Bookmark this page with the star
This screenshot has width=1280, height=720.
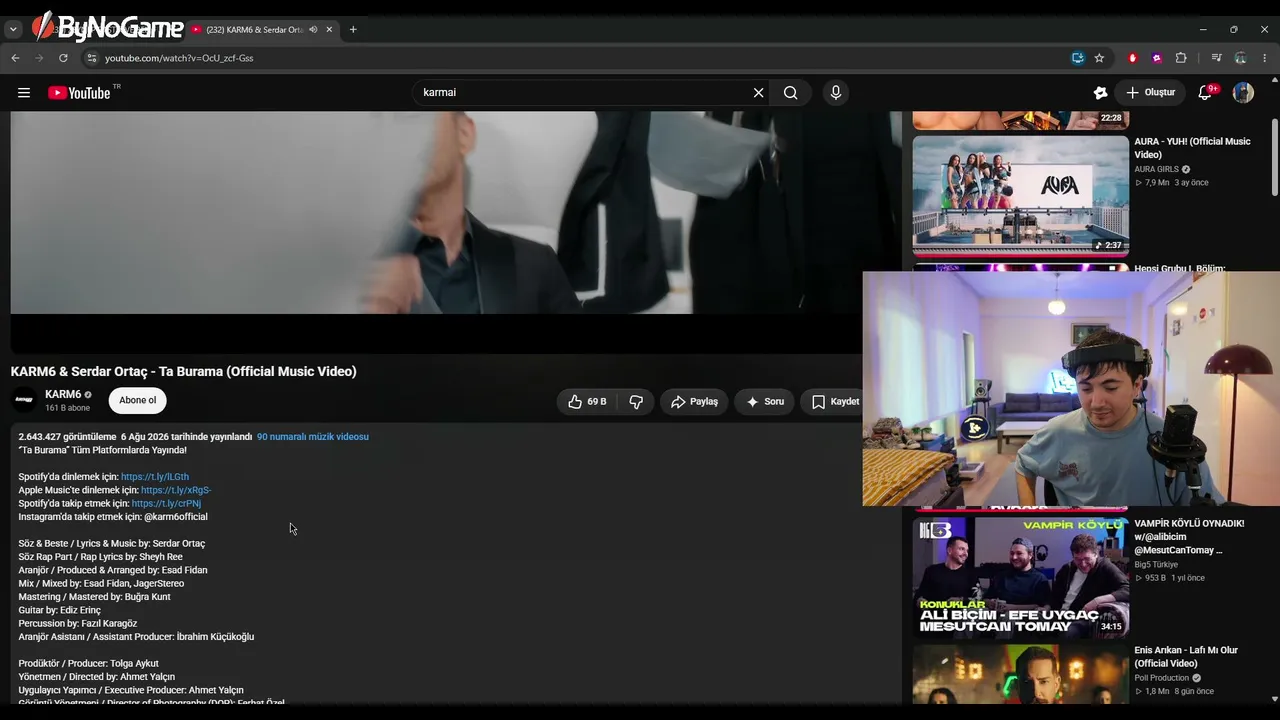(1099, 58)
